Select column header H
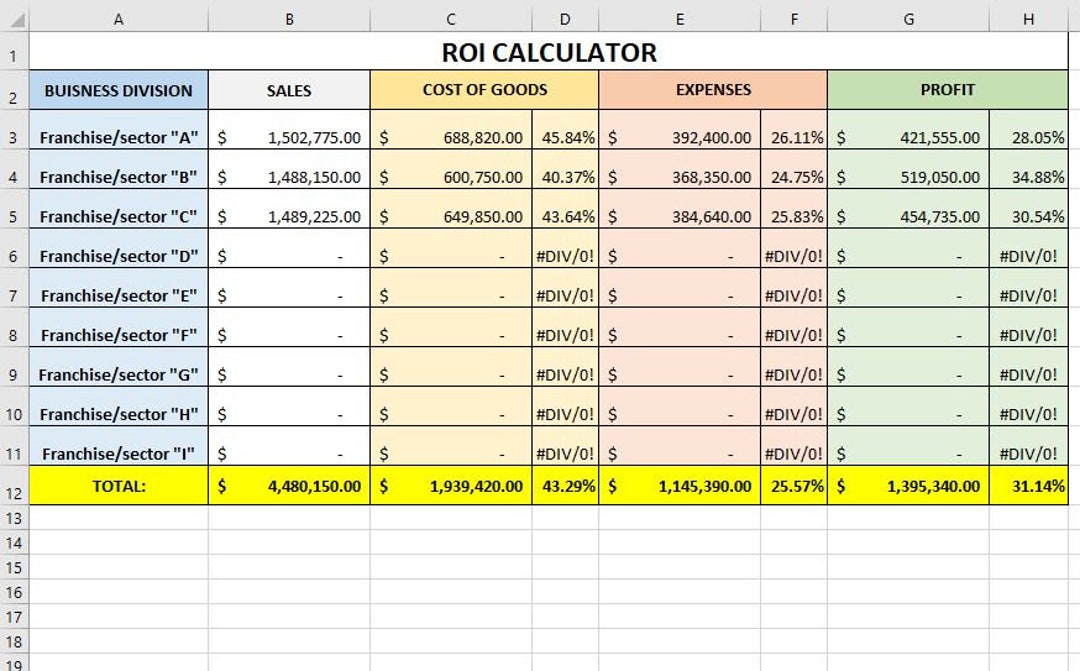The height and width of the screenshot is (671, 1080). [x=1028, y=18]
